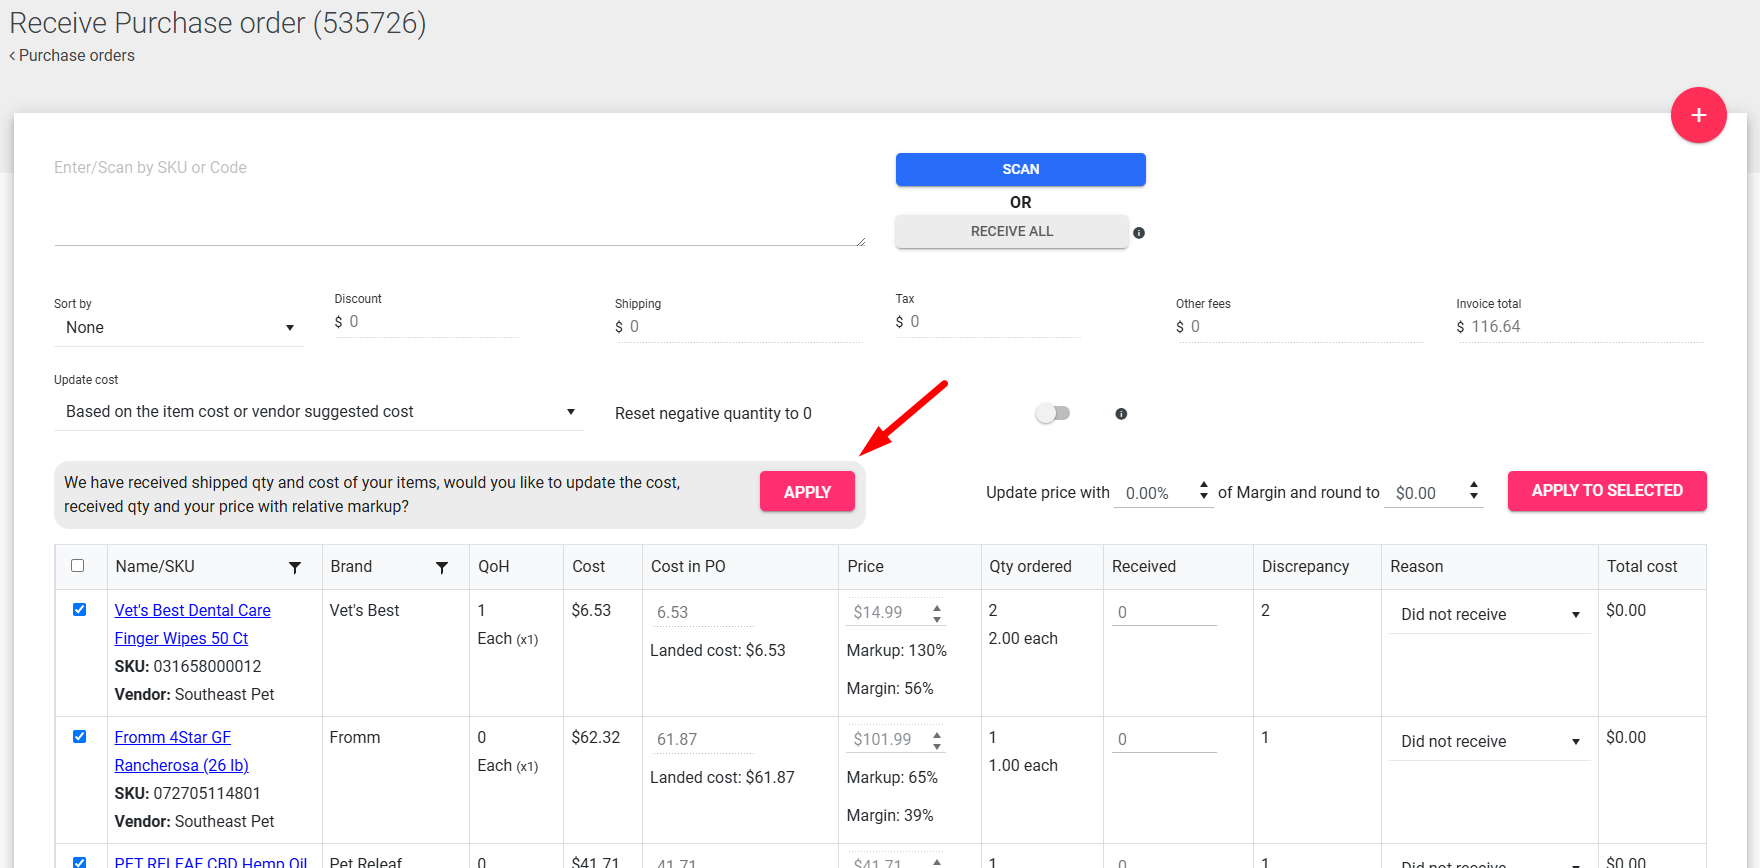Uncheck the Fromm 4Star GF row checkbox
Screen dimensions: 1760x868
coord(80,737)
